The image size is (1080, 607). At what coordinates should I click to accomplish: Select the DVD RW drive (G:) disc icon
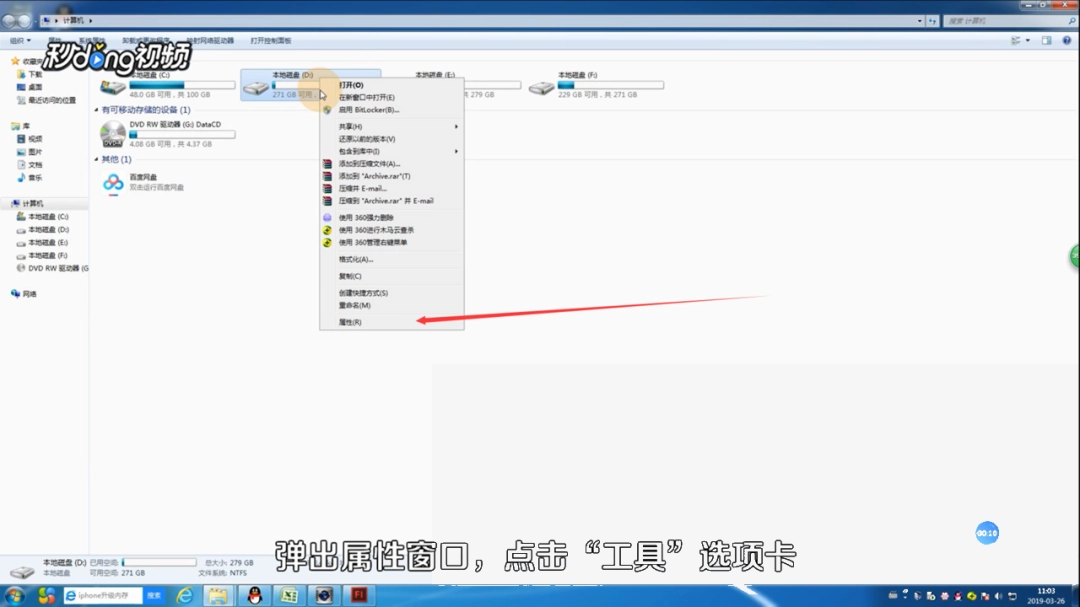click(112, 134)
